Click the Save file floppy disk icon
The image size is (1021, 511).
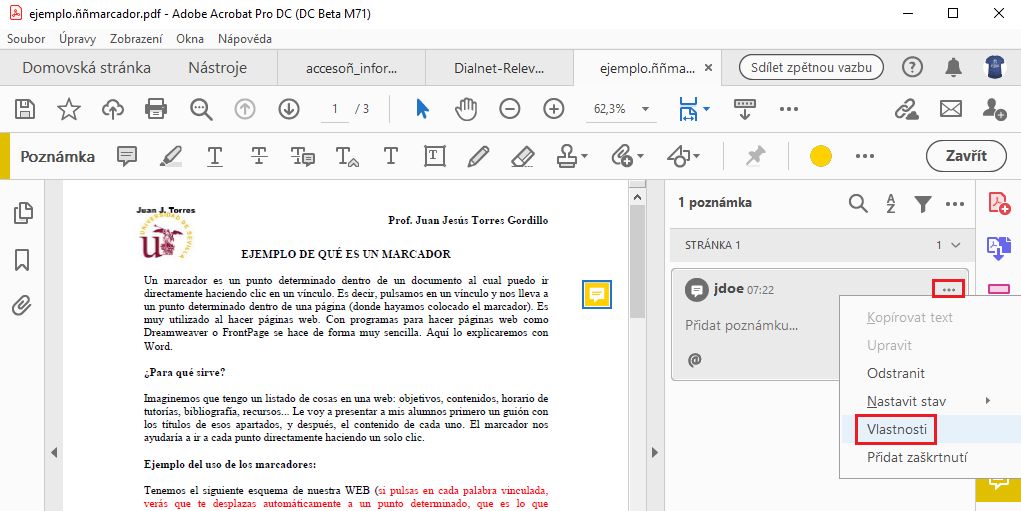(24, 109)
